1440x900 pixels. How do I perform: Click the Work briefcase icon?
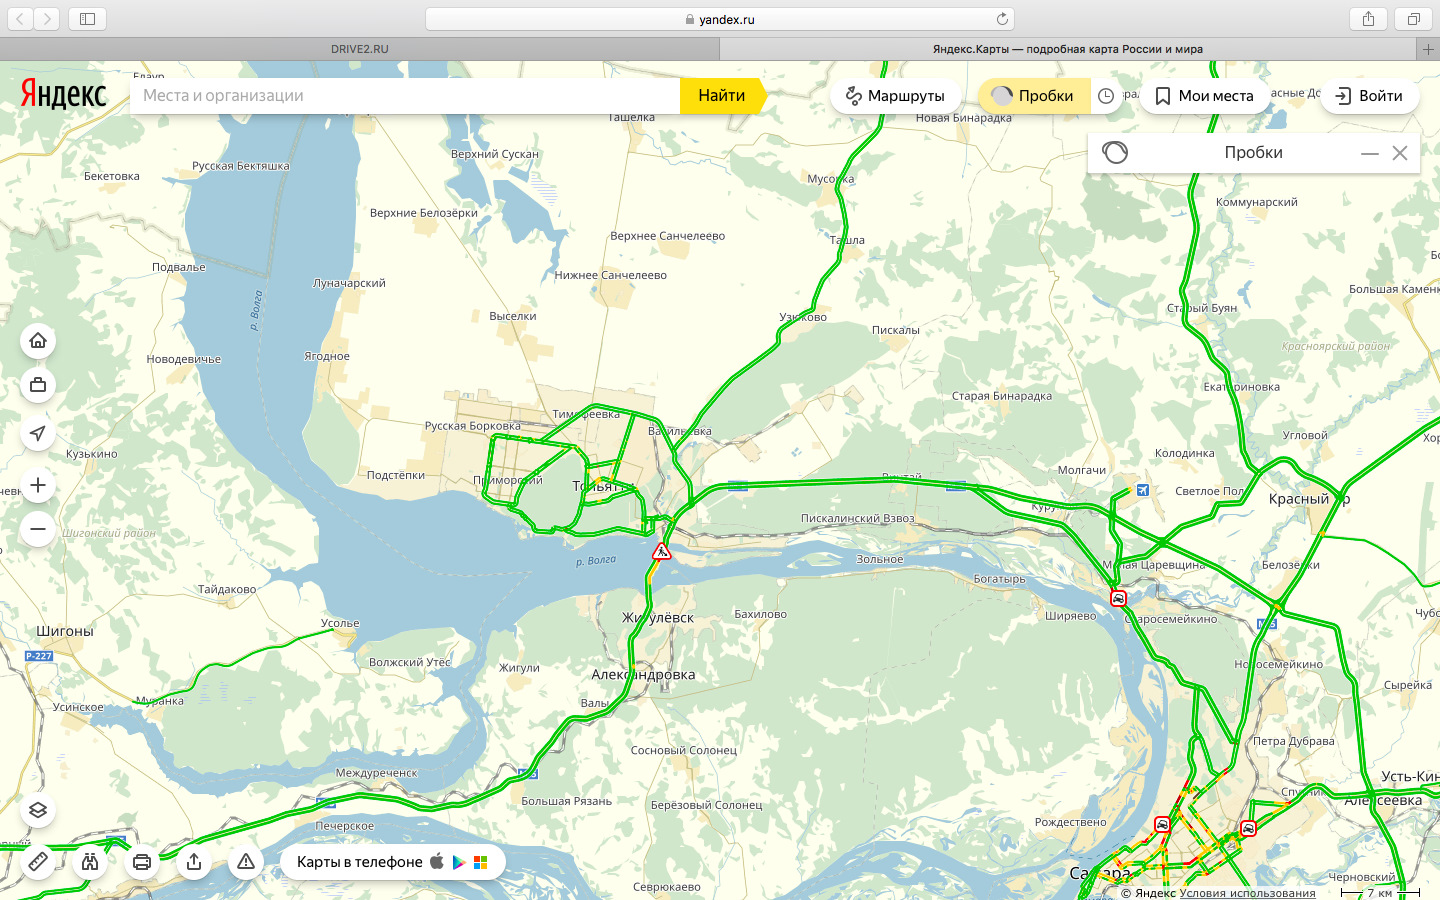click(38, 385)
